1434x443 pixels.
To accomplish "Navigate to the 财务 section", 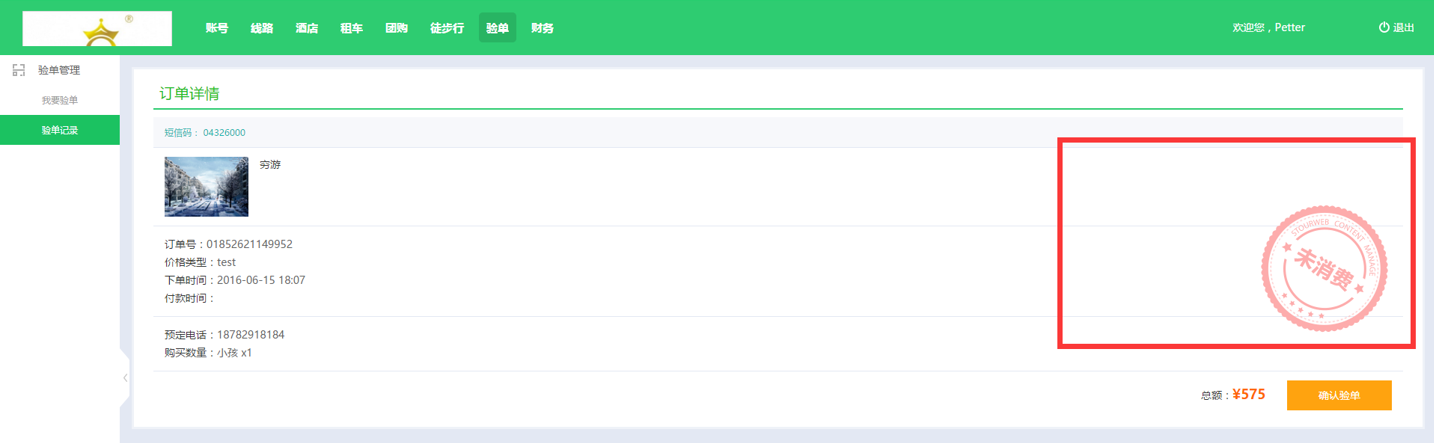I will 542,28.
